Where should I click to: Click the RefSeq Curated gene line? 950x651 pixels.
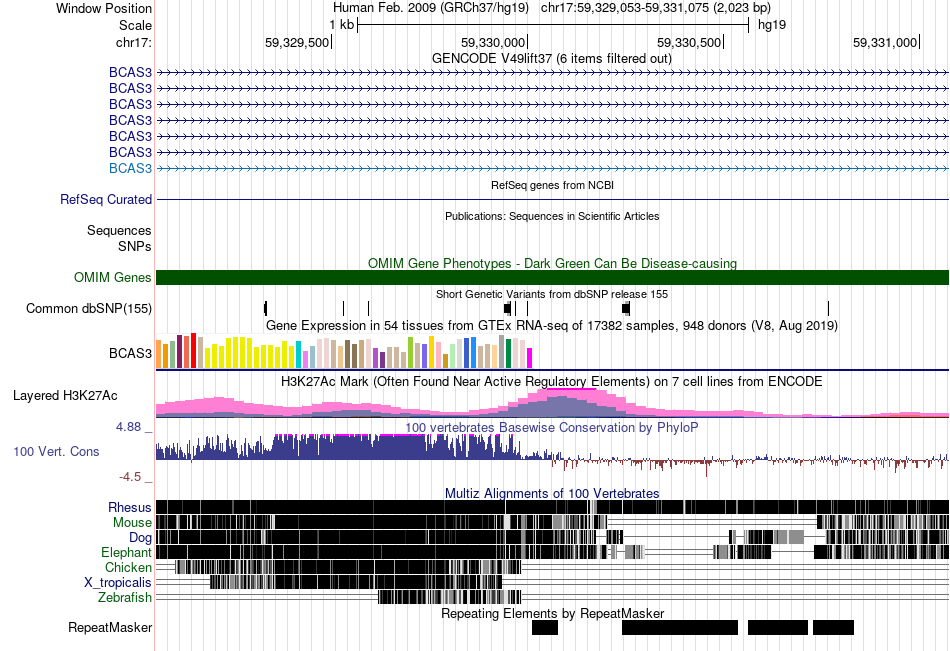[x=553, y=199]
